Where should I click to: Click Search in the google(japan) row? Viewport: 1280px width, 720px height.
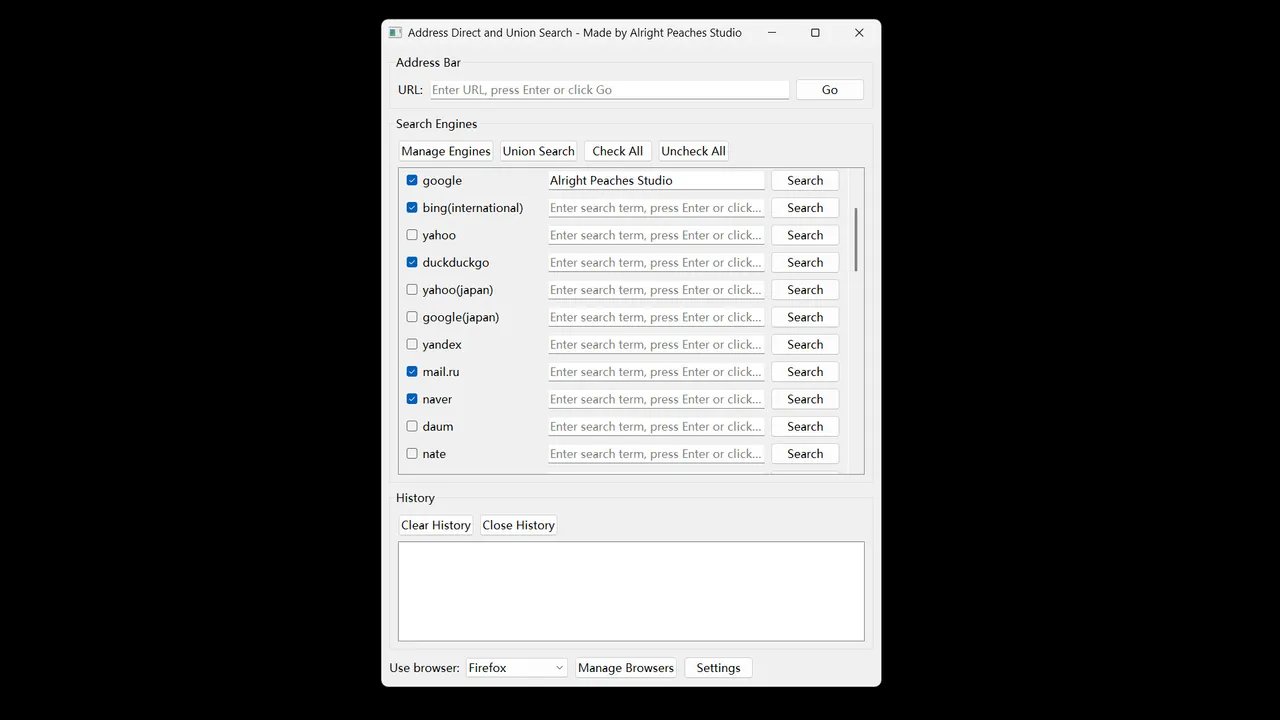point(805,317)
